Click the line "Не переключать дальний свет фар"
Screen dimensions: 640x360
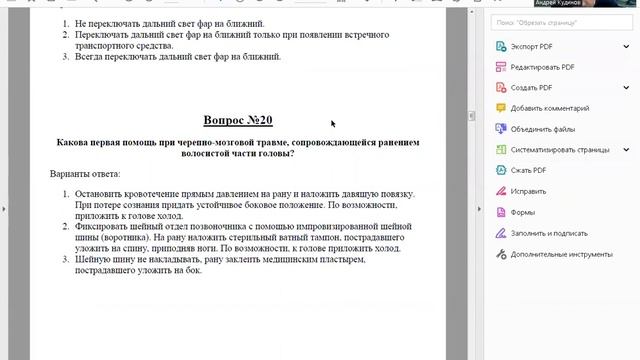169,24
